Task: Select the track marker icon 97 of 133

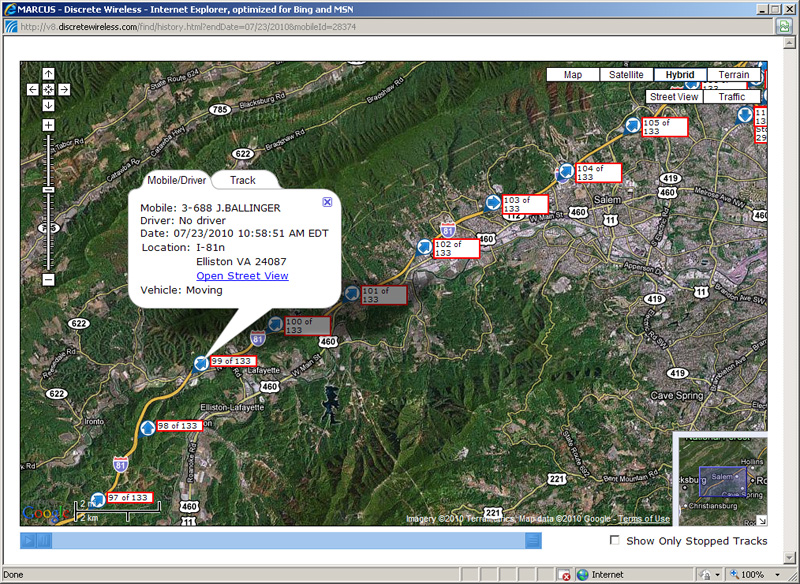Action: pyautogui.click(x=97, y=499)
